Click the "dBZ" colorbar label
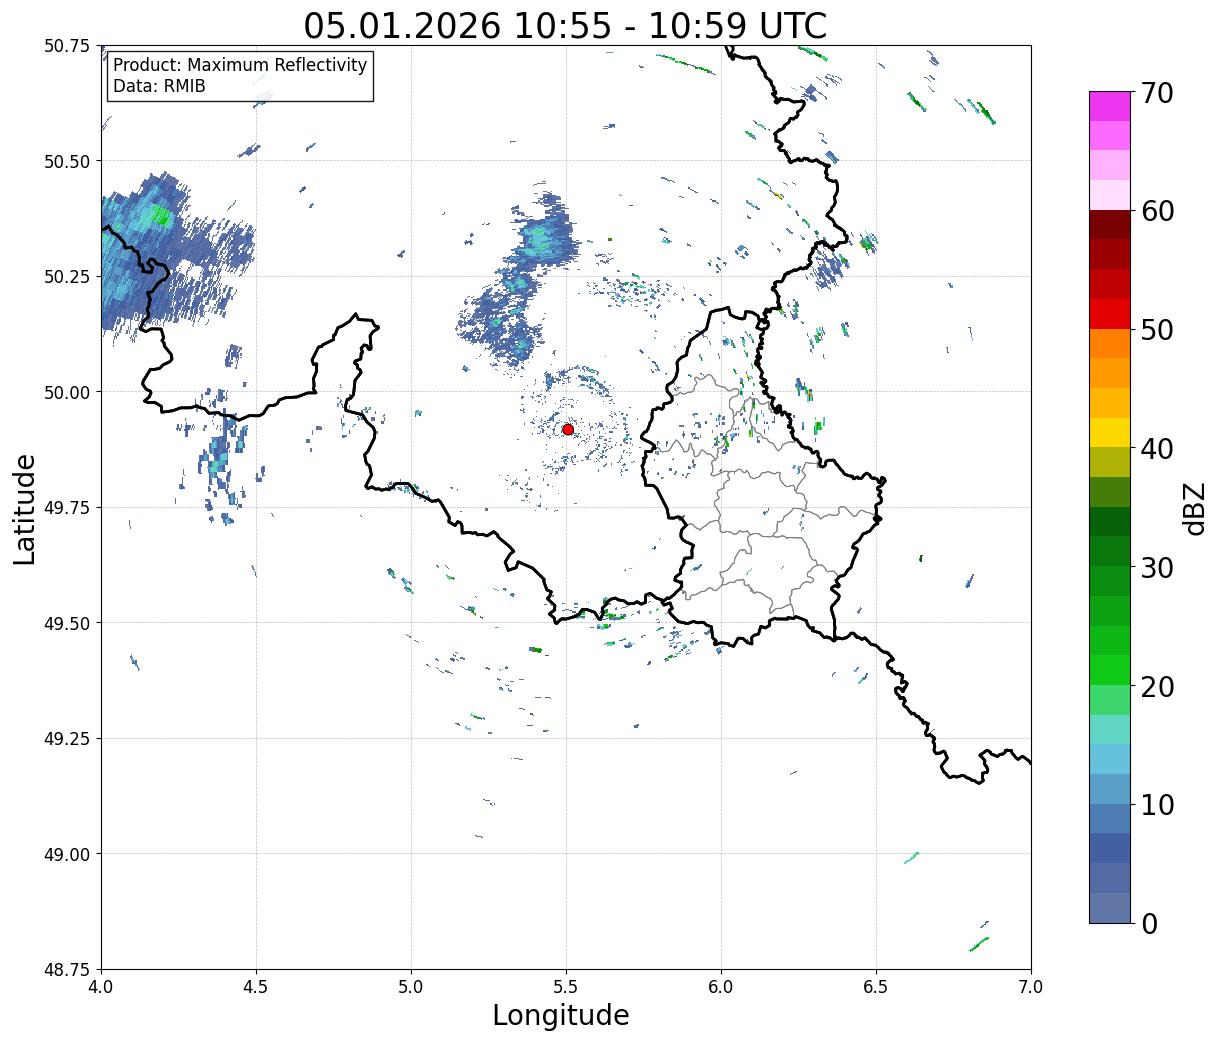The width and height of the screenshot is (1219, 1040). [x=1194, y=509]
